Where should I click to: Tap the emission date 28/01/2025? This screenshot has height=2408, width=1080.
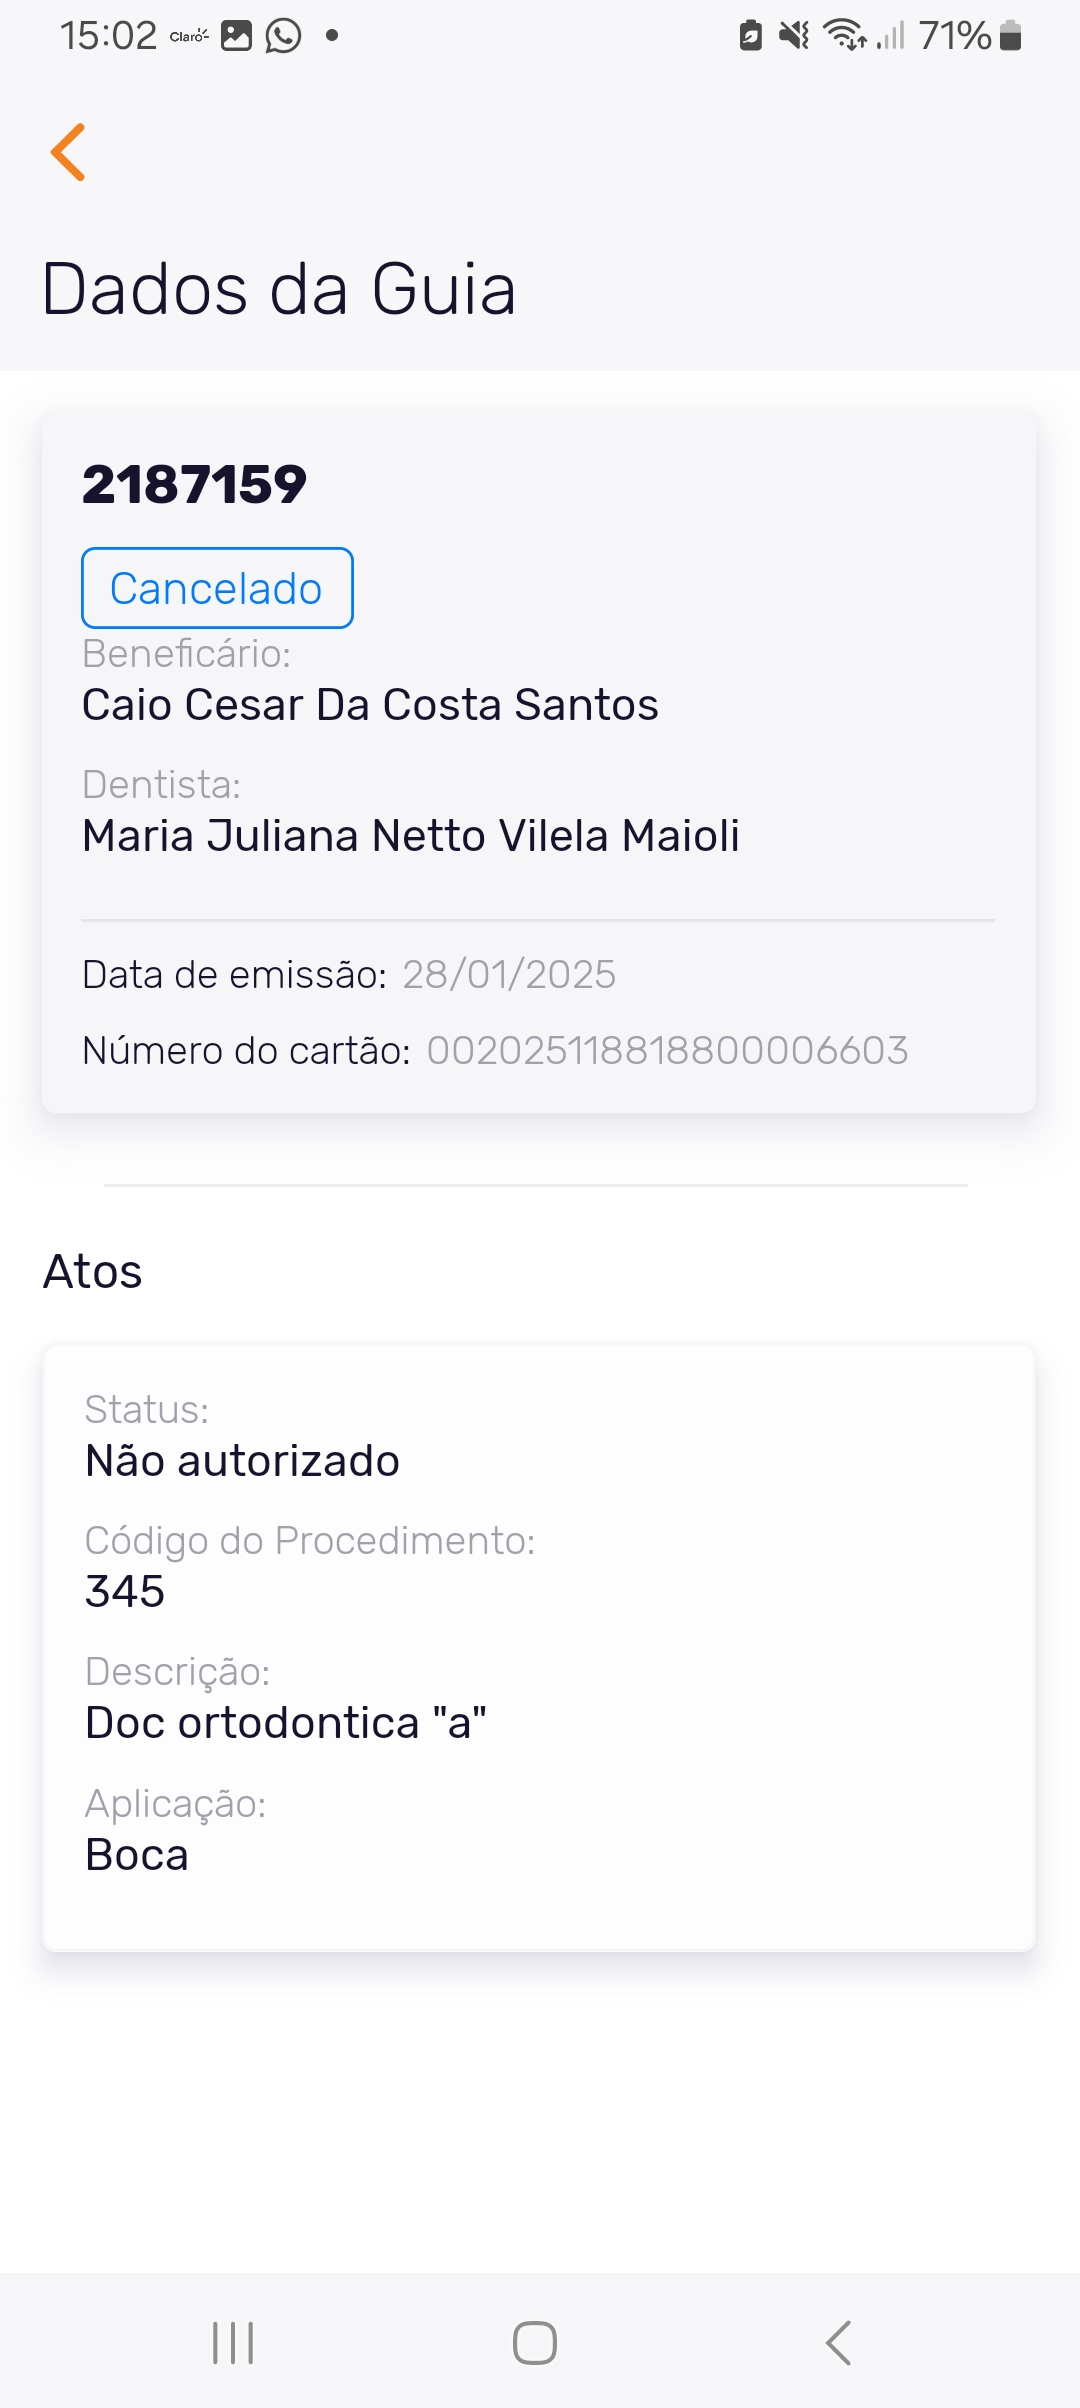click(509, 975)
